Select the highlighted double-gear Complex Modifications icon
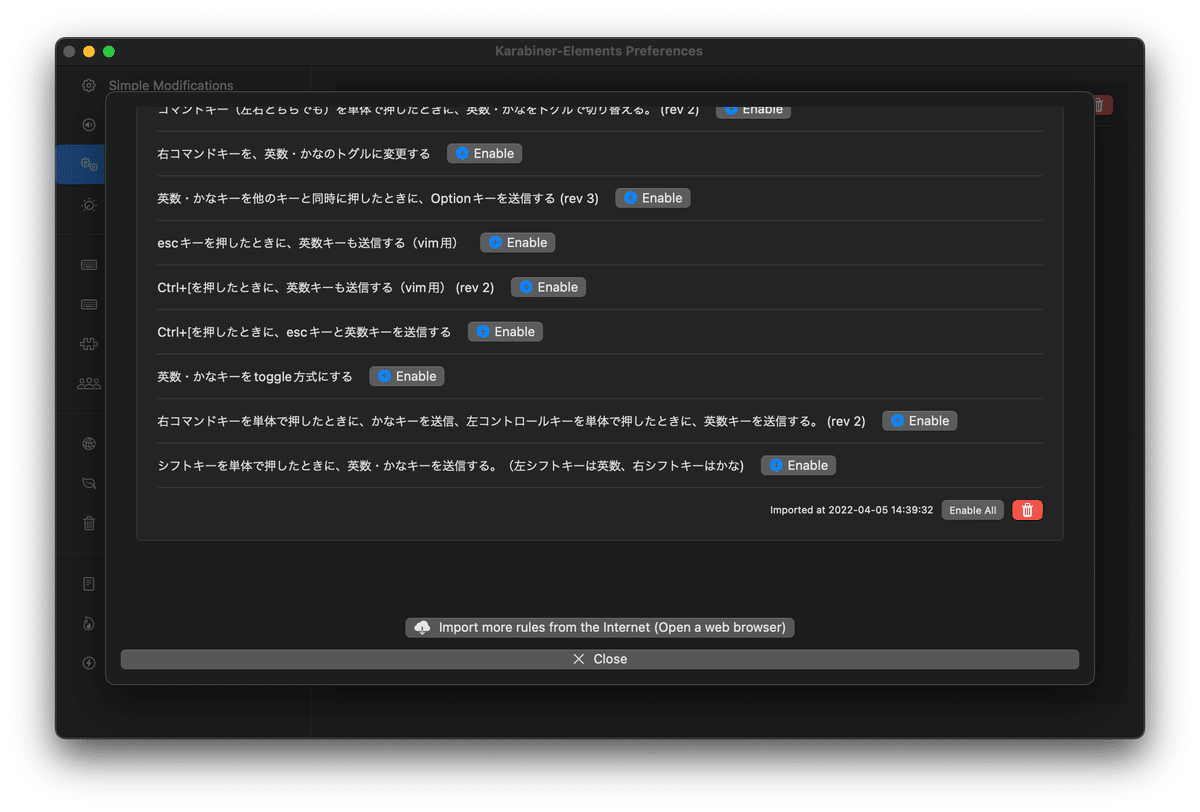This screenshot has width=1200, height=812. point(89,164)
